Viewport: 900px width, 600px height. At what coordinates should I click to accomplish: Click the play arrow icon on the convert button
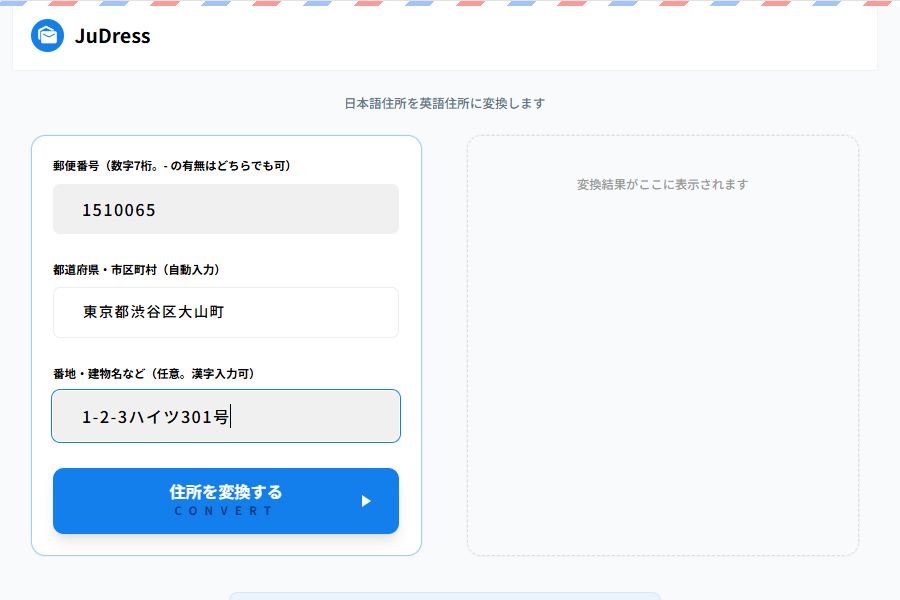[366, 501]
